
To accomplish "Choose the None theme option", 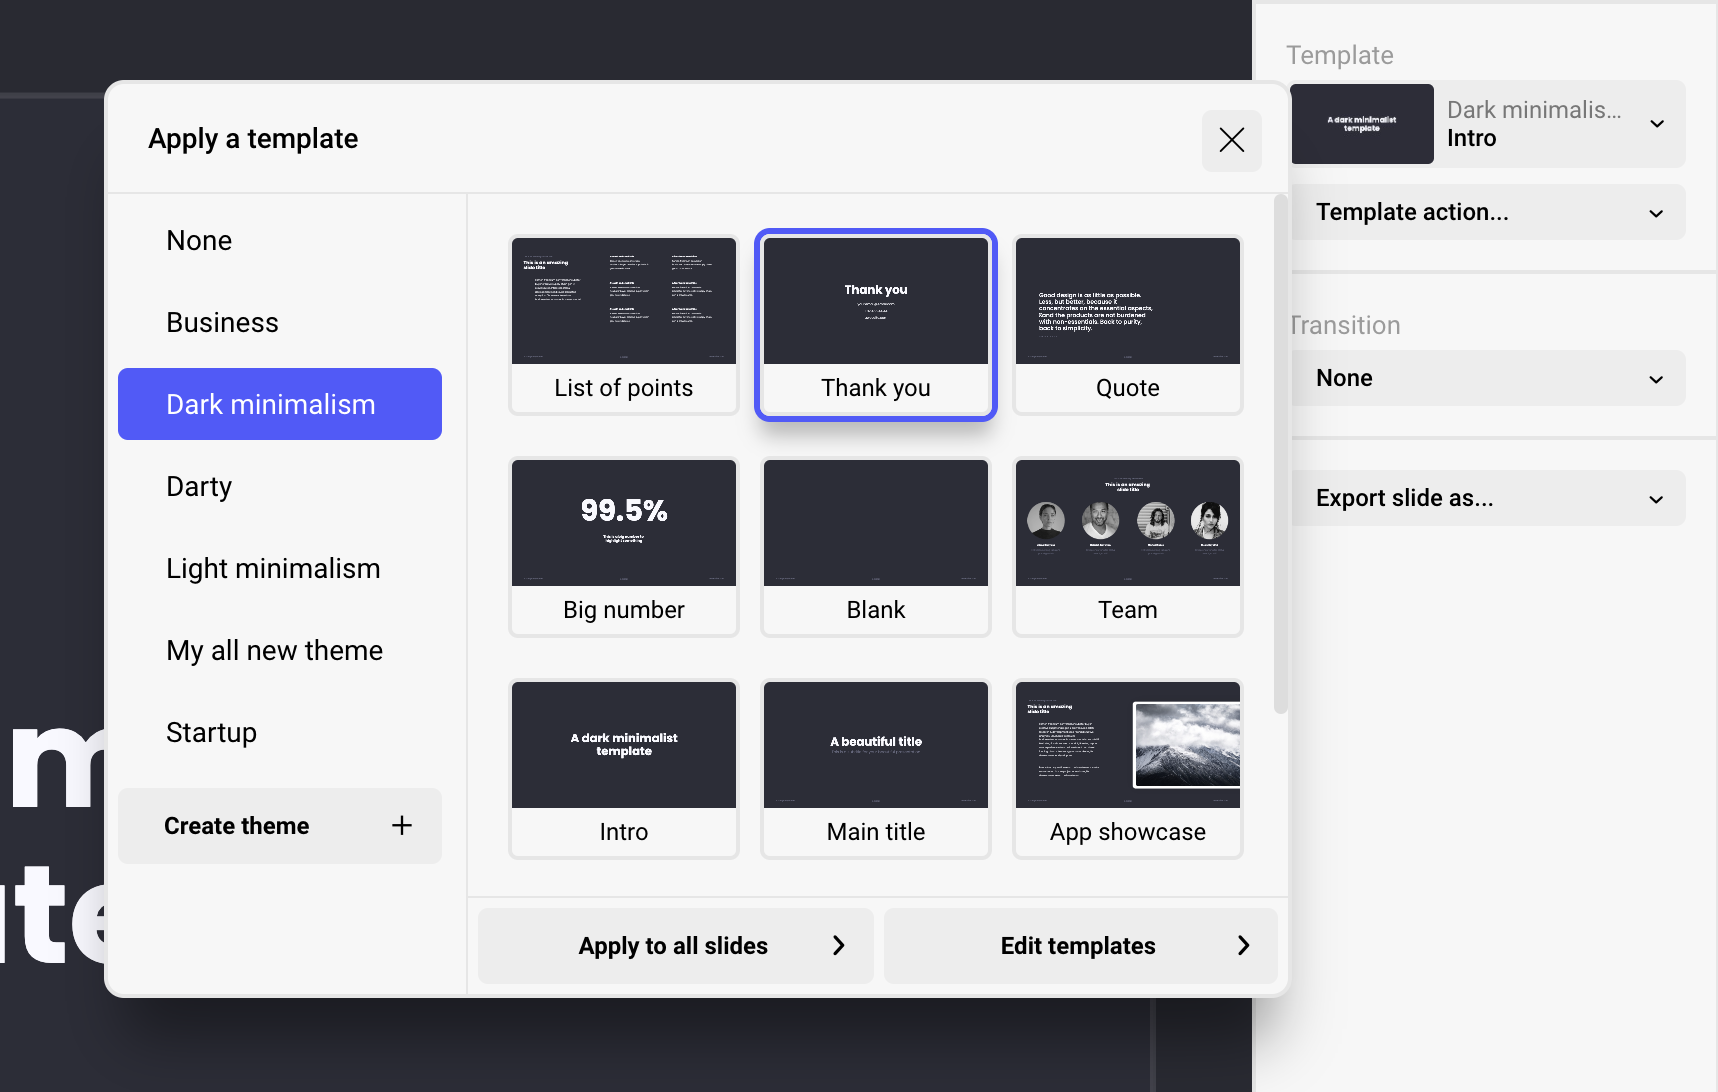I will pyautogui.click(x=199, y=240).
